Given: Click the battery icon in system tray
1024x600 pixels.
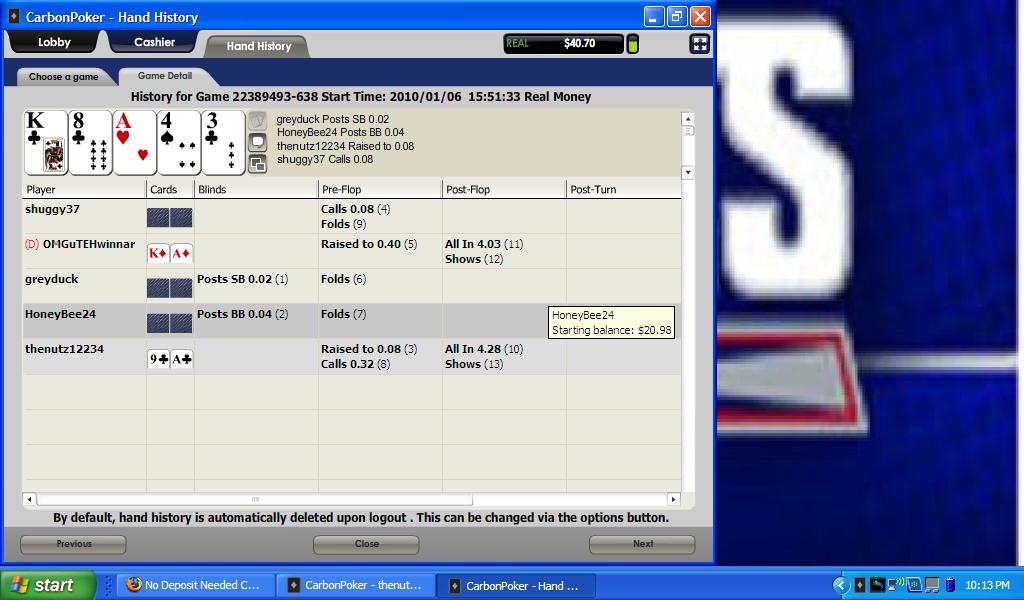Looking at the screenshot, I should 950,585.
